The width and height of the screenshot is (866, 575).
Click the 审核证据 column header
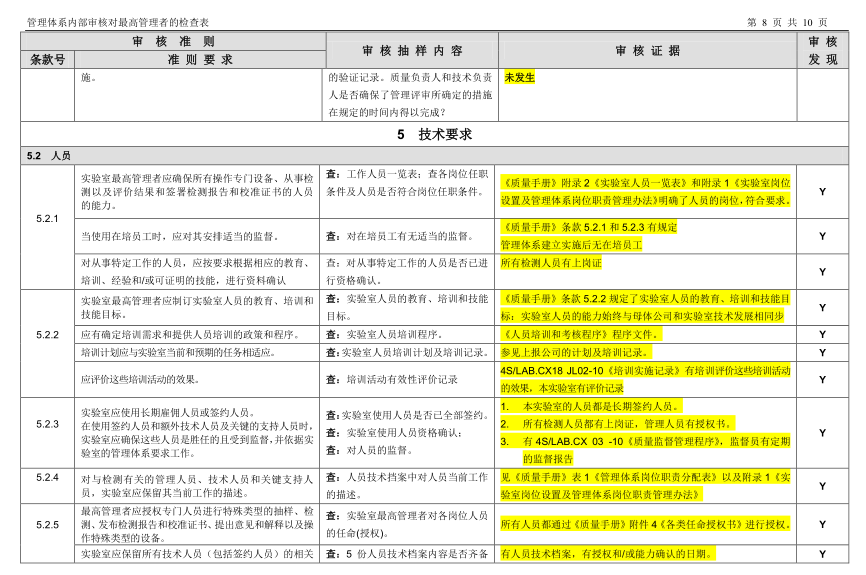click(648, 51)
